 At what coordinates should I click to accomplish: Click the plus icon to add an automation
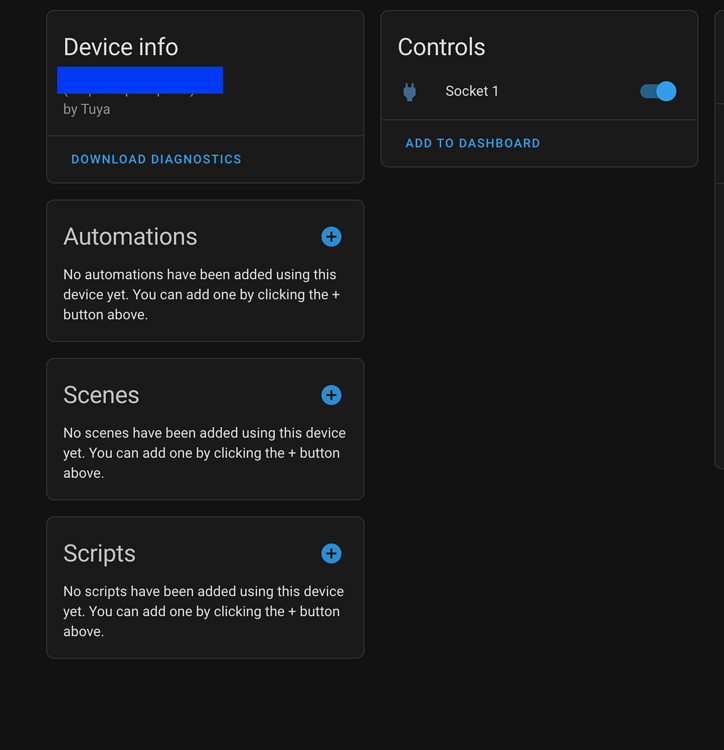pos(331,237)
